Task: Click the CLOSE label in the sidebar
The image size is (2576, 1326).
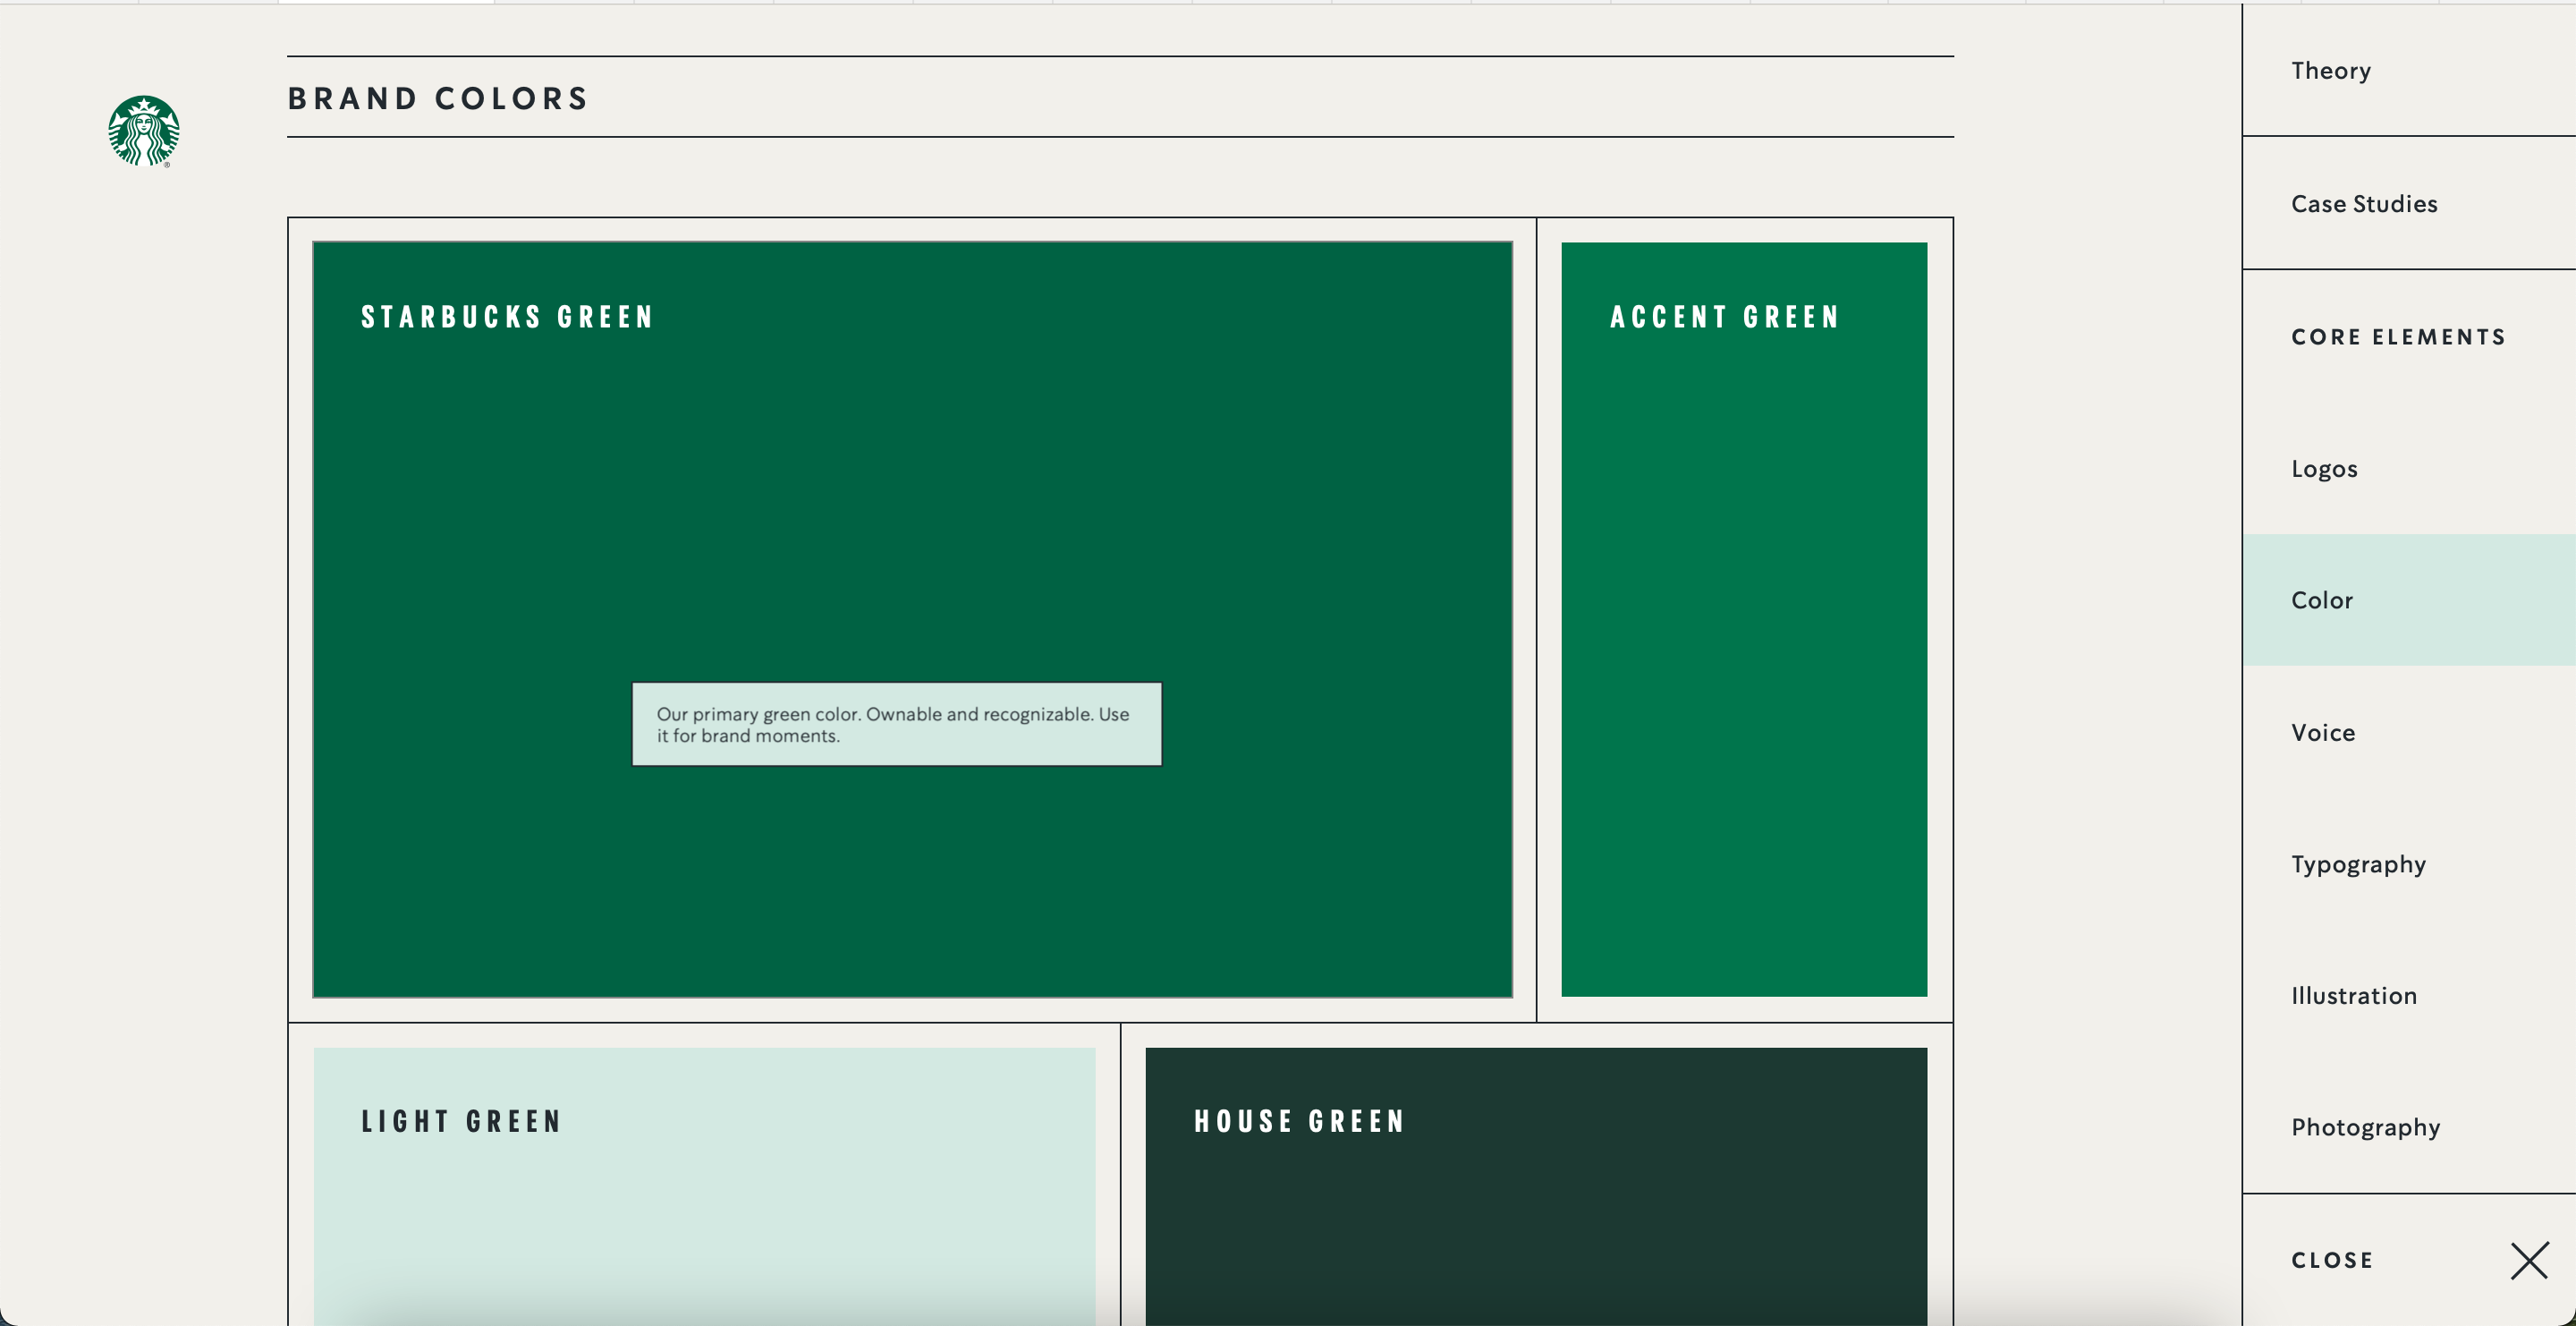Action: click(x=2332, y=1260)
